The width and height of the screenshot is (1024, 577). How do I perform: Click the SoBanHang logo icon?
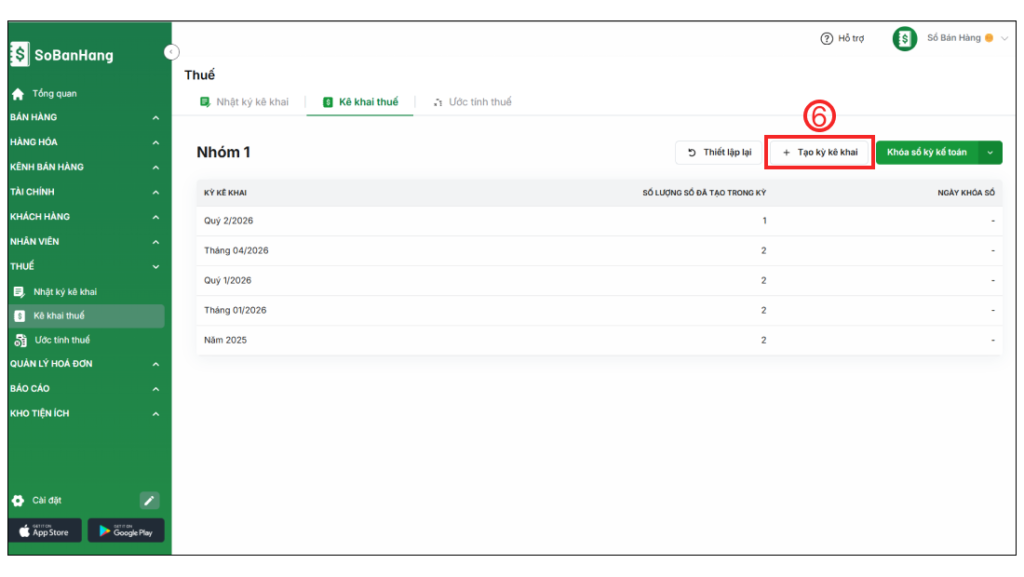tap(20, 55)
